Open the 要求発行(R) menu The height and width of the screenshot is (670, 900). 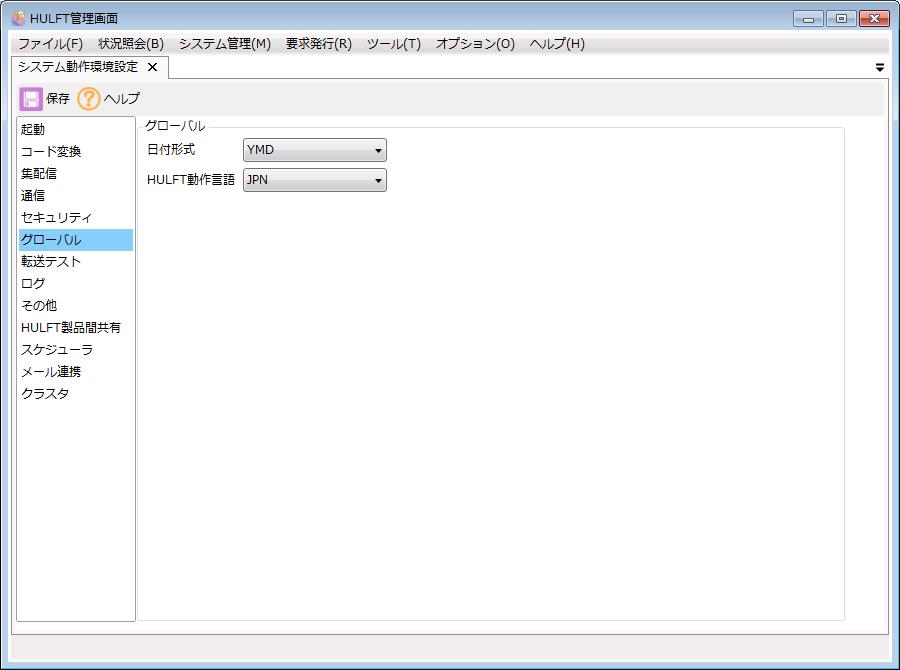(319, 44)
